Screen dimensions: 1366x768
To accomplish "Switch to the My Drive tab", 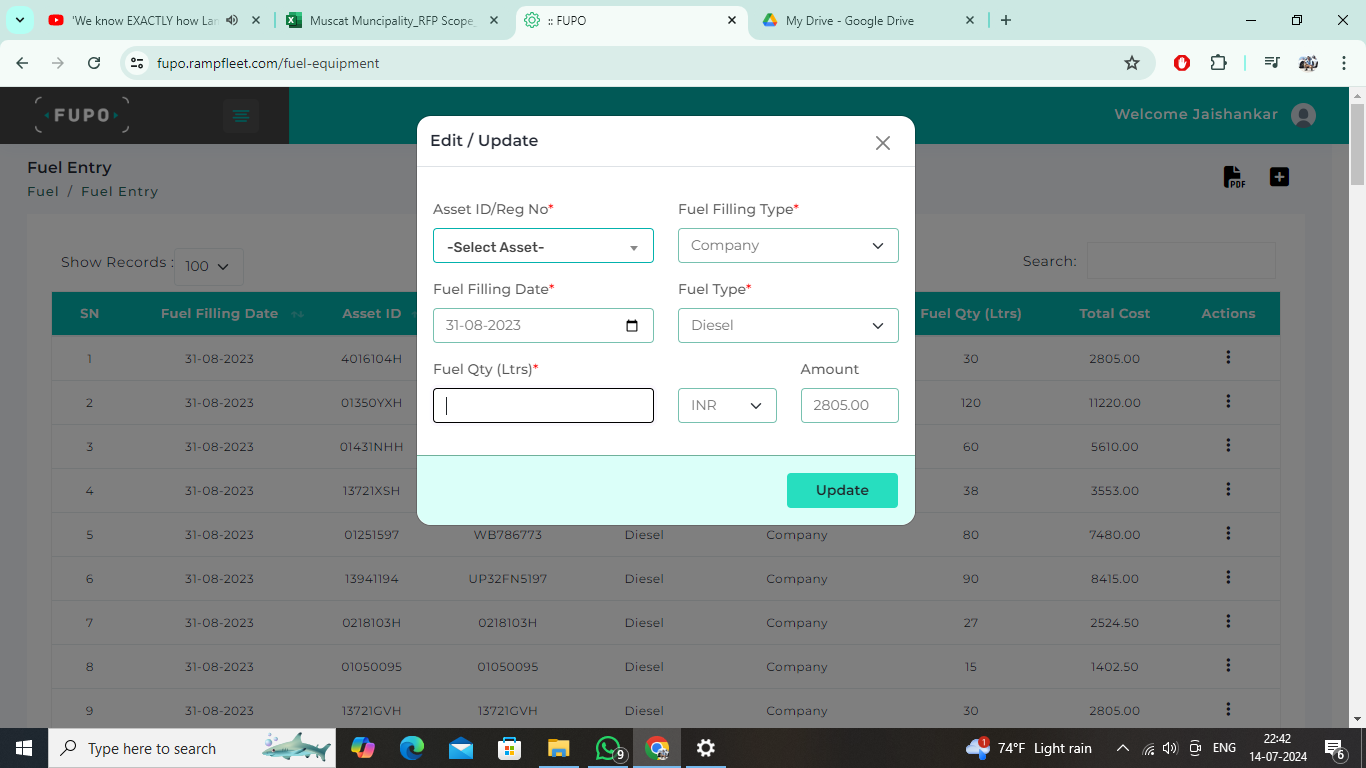I will coord(850,20).
